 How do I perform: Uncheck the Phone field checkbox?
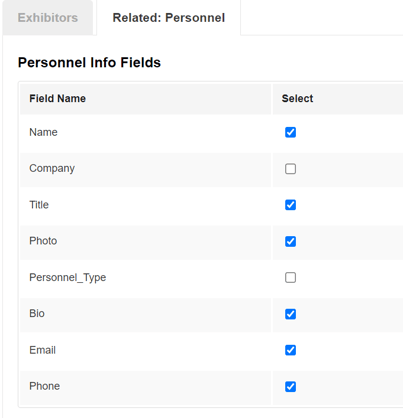pos(290,387)
